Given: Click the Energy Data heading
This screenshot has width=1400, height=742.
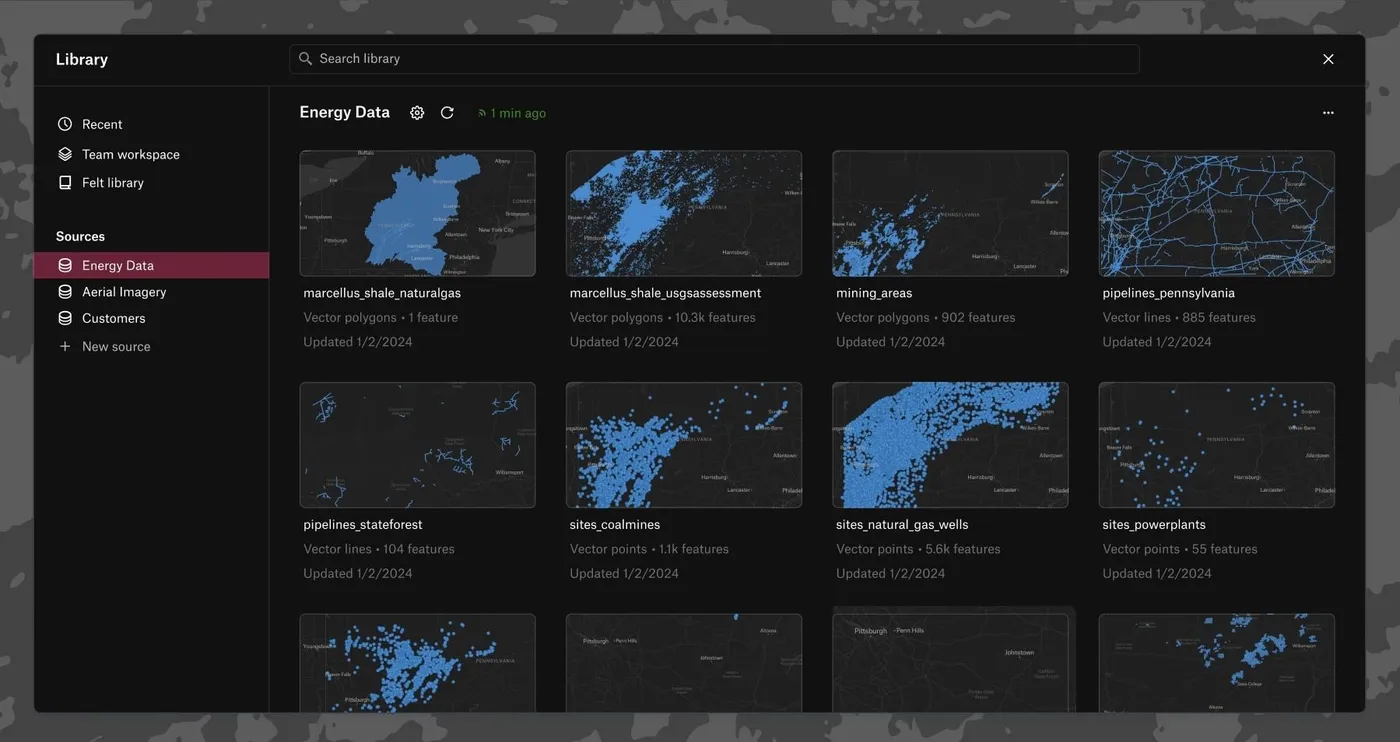Looking at the screenshot, I should point(345,112).
